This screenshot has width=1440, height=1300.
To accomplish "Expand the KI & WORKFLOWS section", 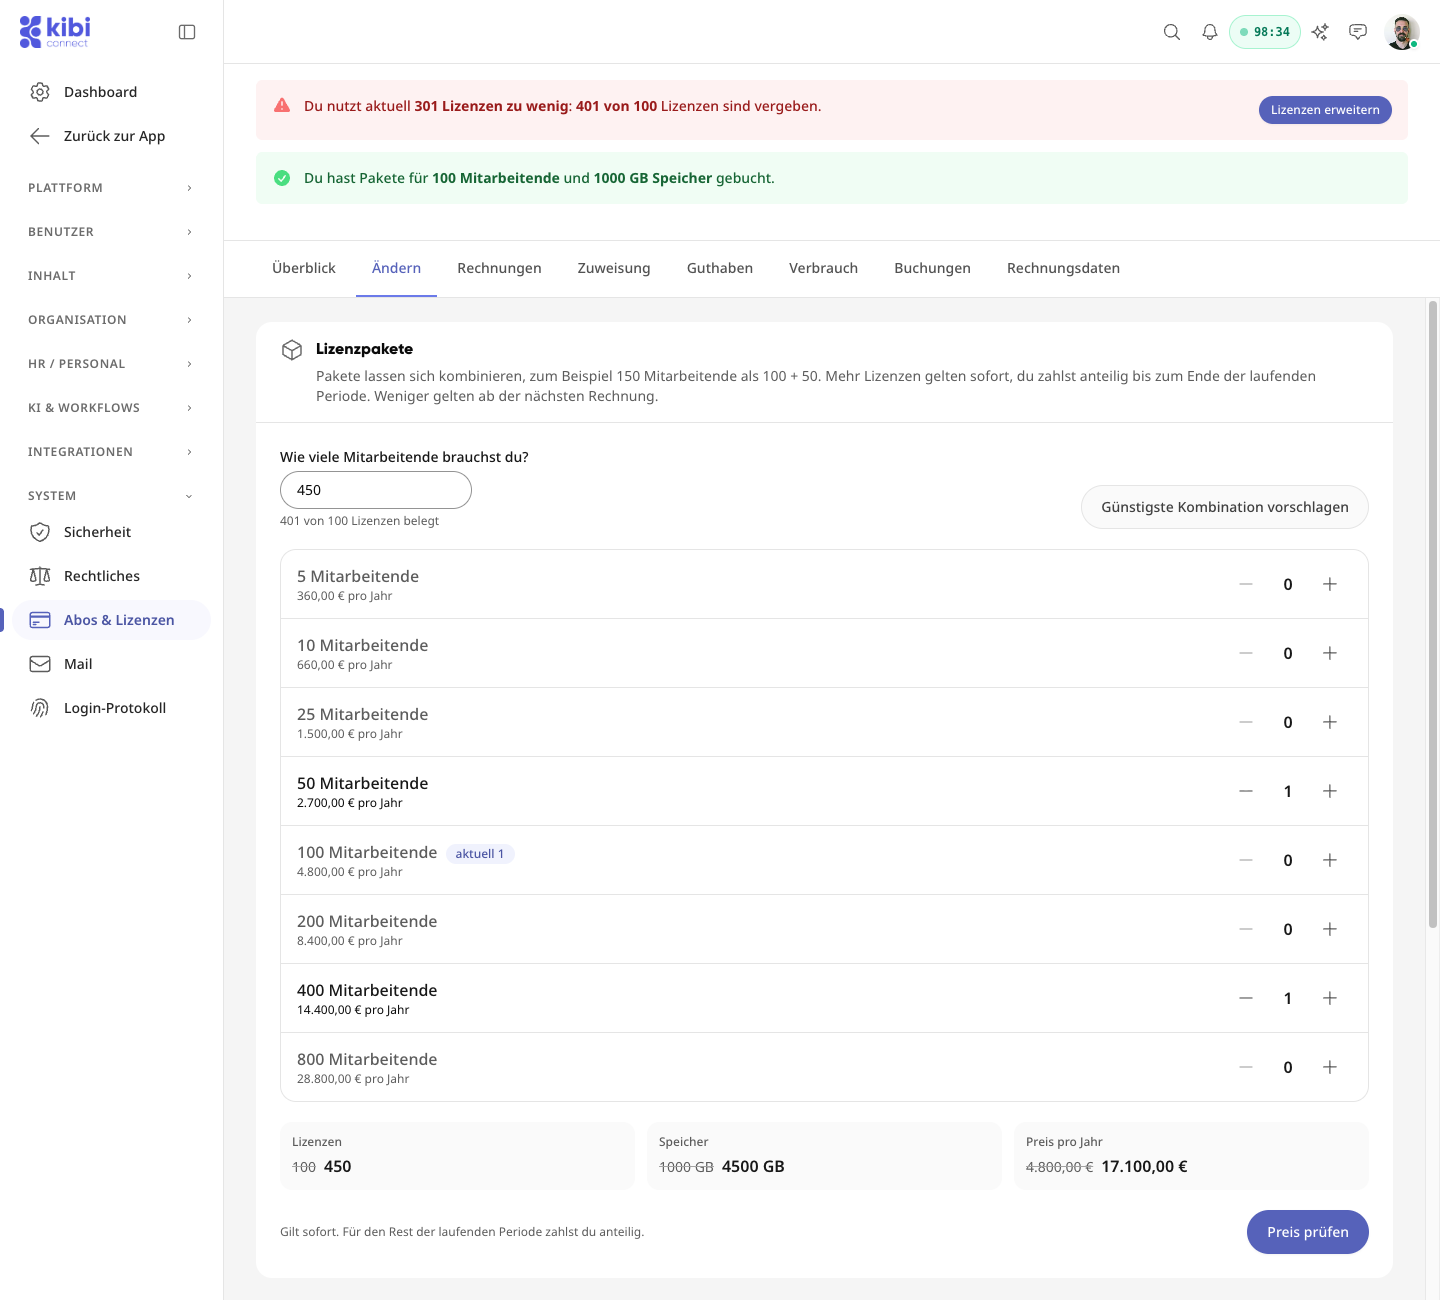I will (111, 408).
